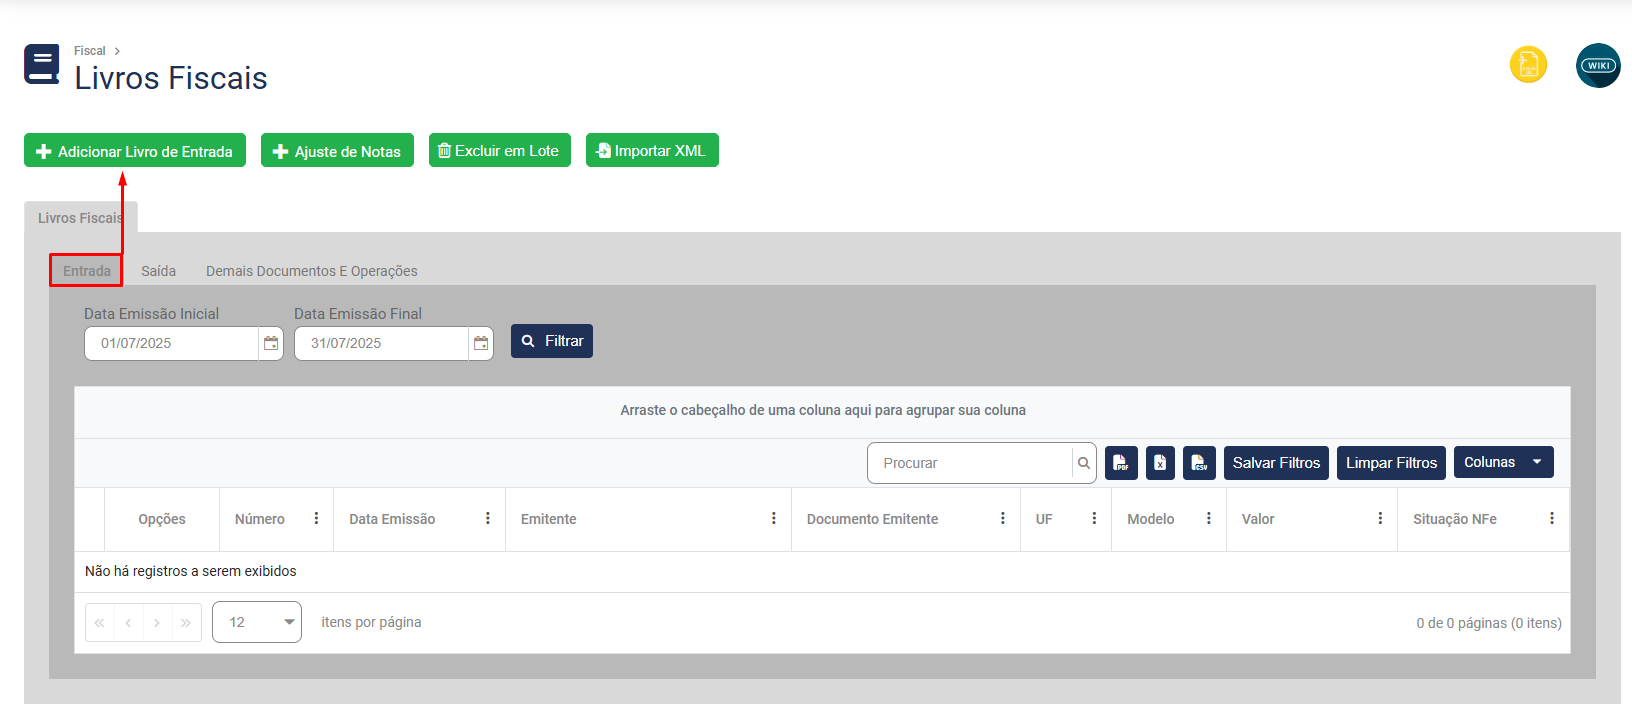Image resolution: width=1632 pixels, height=712 pixels.
Task: Select the Livros Fiscais main tab
Action: point(80,218)
